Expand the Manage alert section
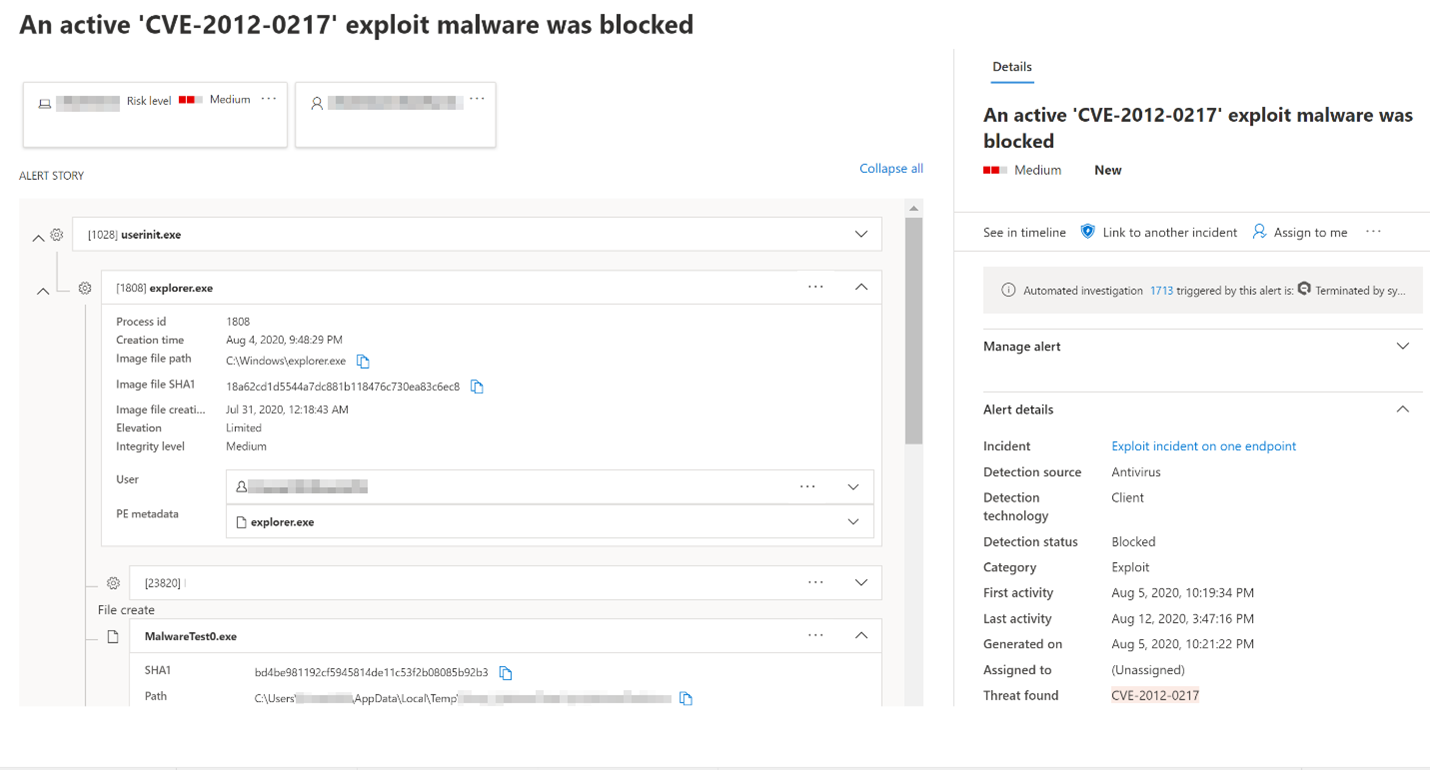This screenshot has height=770, width=1430. [x=1403, y=345]
